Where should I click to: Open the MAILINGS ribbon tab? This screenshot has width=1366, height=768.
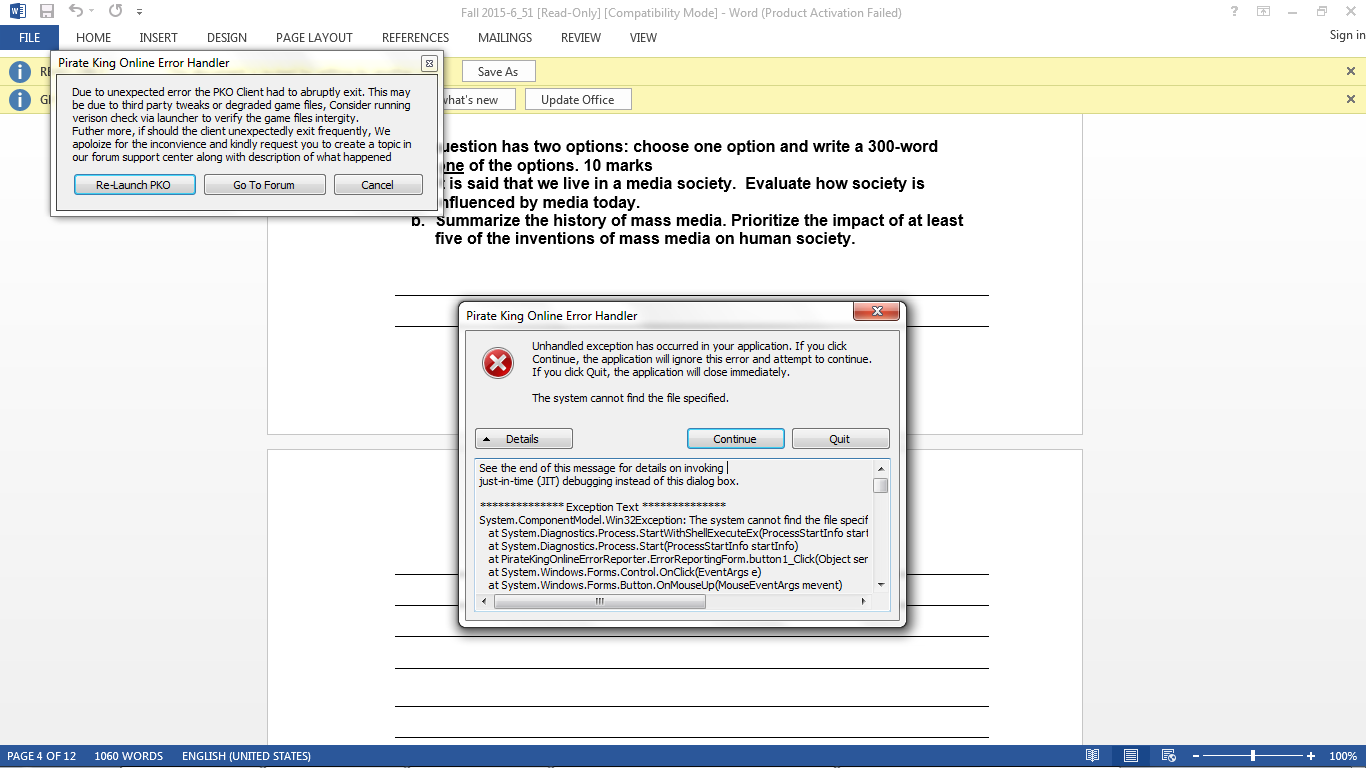[505, 38]
